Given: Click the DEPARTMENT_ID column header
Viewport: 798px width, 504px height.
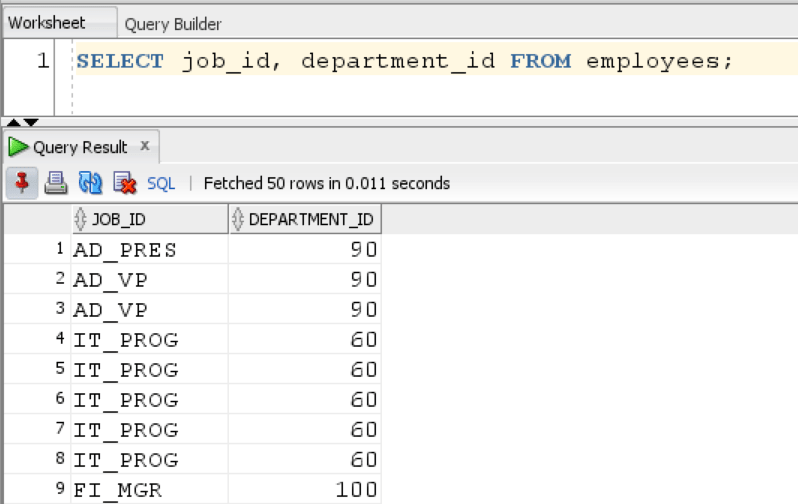Looking at the screenshot, I should tap(311, 220).
